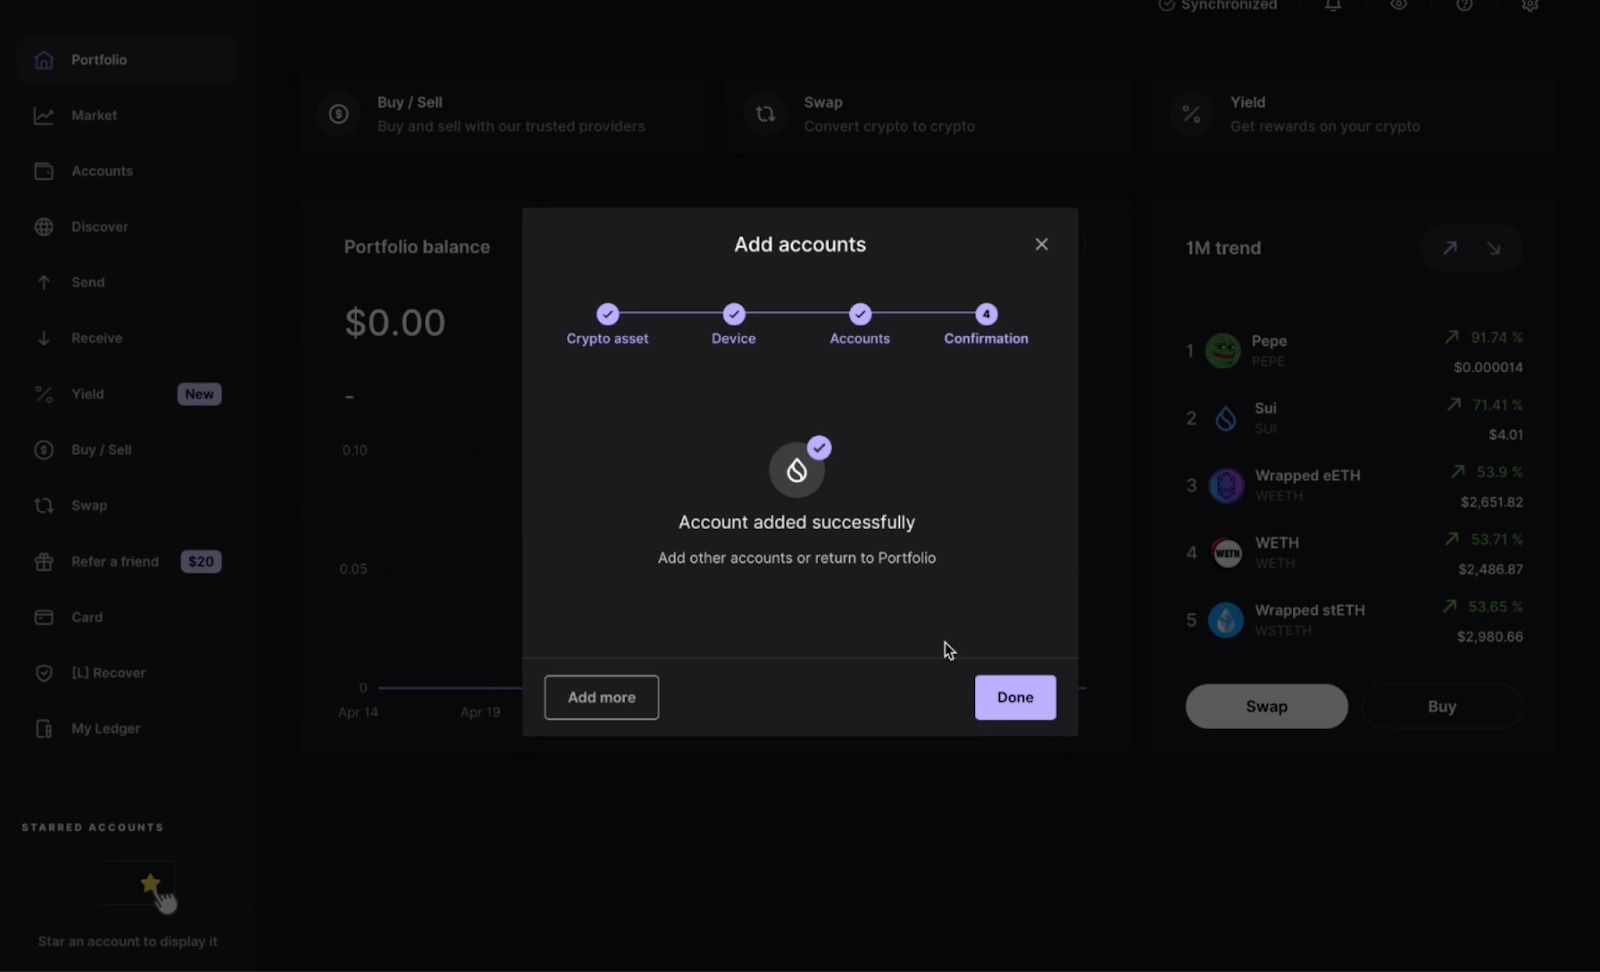
Task: Select the Crypto asset step marker
Action: click(x=607, y=314)
